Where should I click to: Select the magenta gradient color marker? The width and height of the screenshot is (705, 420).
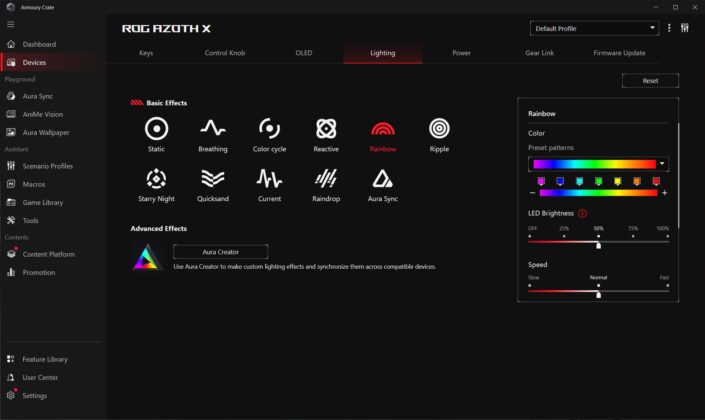(541, 181)
